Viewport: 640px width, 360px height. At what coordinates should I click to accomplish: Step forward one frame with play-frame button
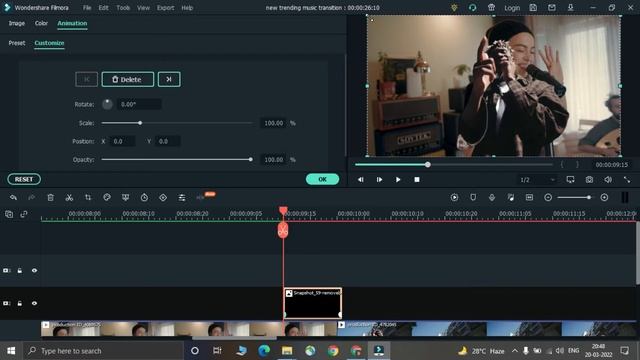[379, 180]
